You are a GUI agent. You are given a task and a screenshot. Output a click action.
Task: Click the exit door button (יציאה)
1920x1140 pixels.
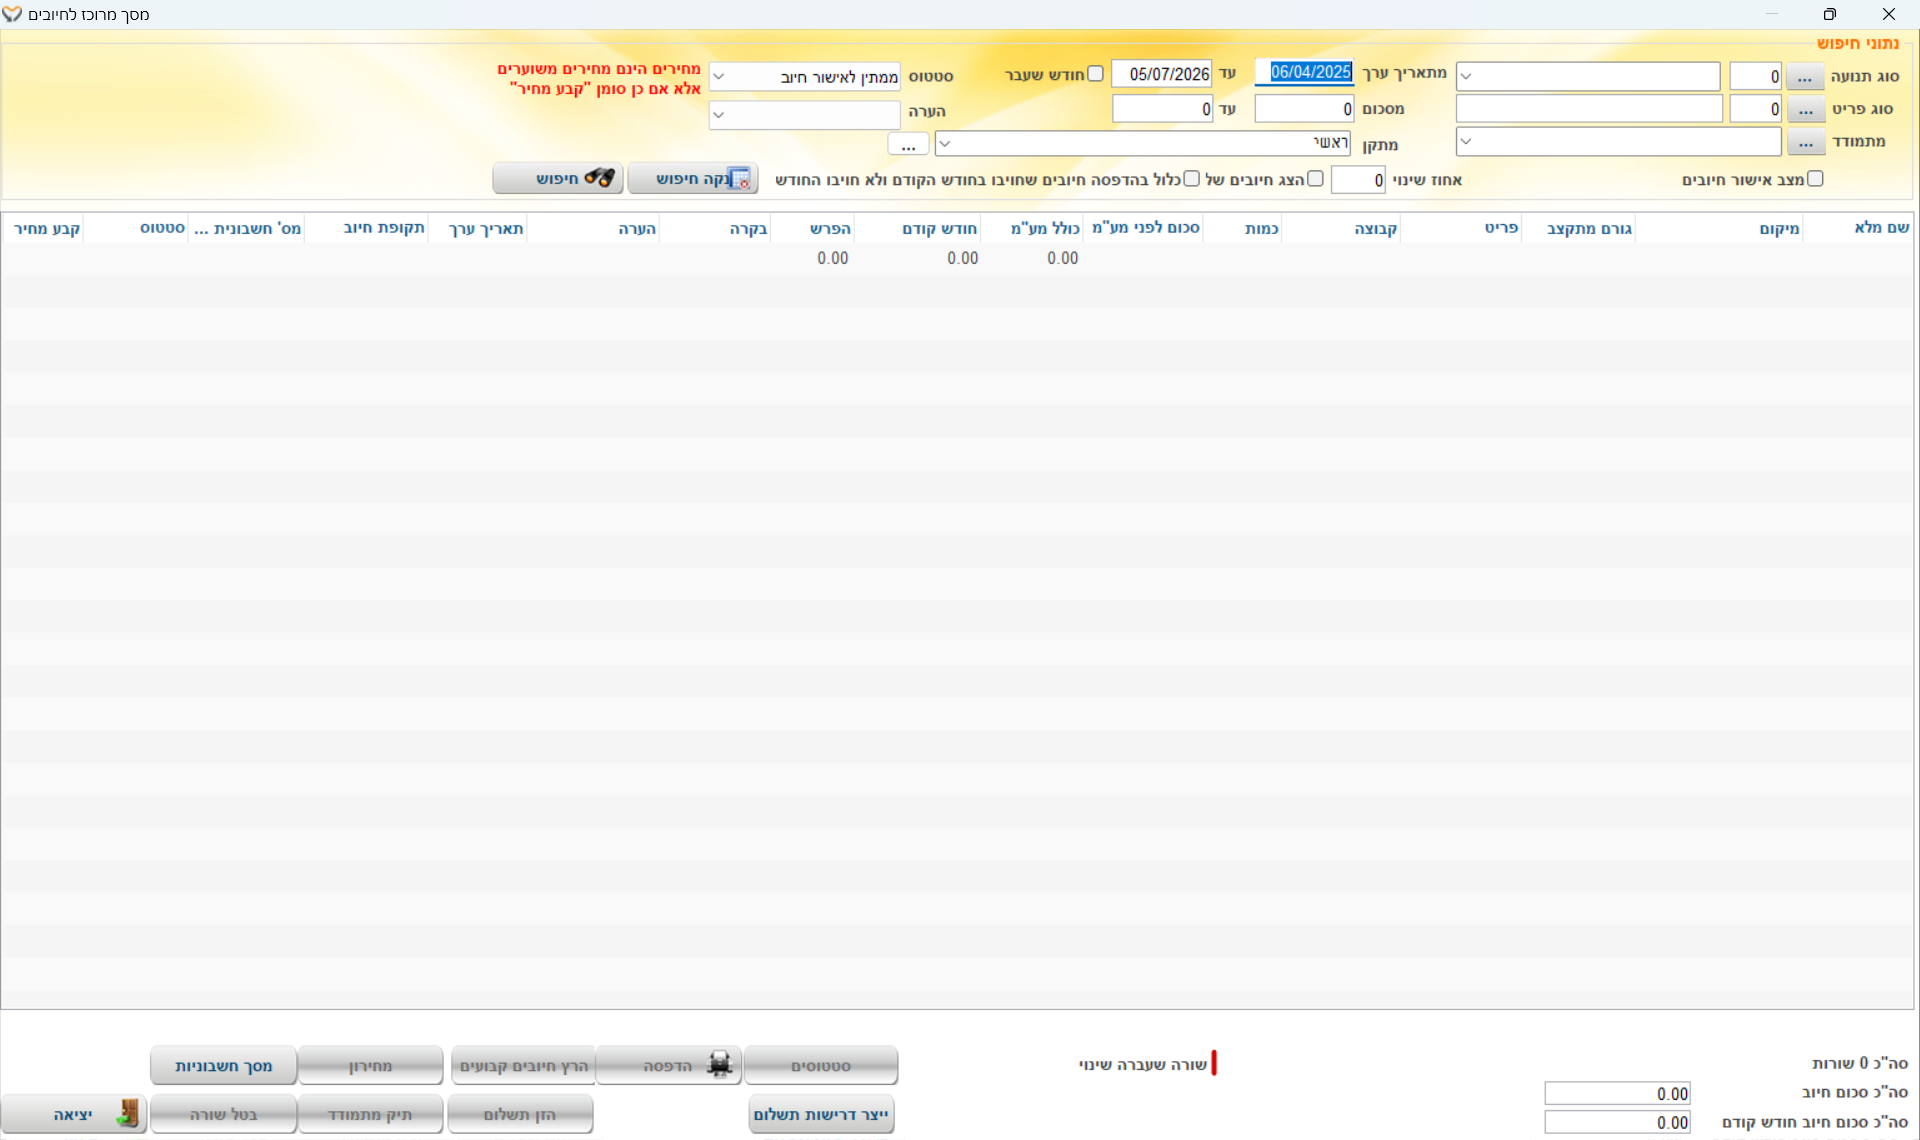tap(74, 1114)
